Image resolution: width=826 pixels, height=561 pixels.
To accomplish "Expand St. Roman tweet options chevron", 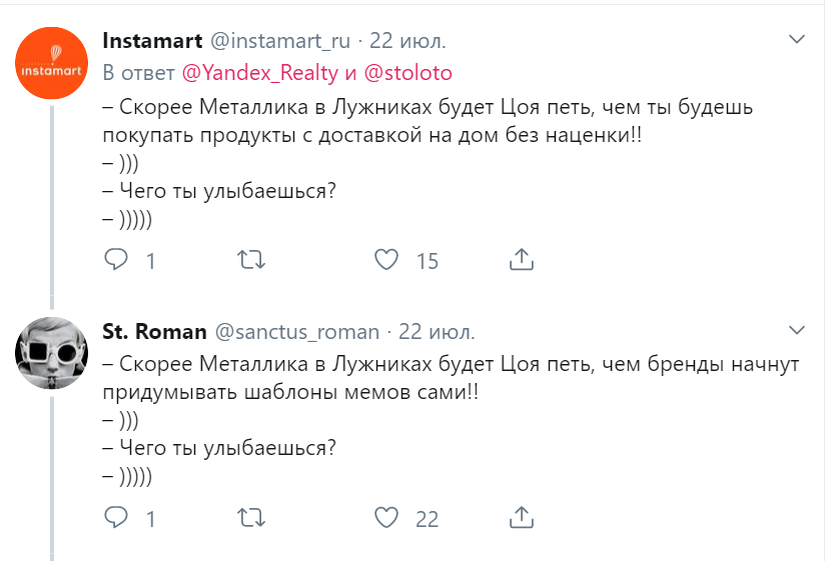I will coord(797,330).
